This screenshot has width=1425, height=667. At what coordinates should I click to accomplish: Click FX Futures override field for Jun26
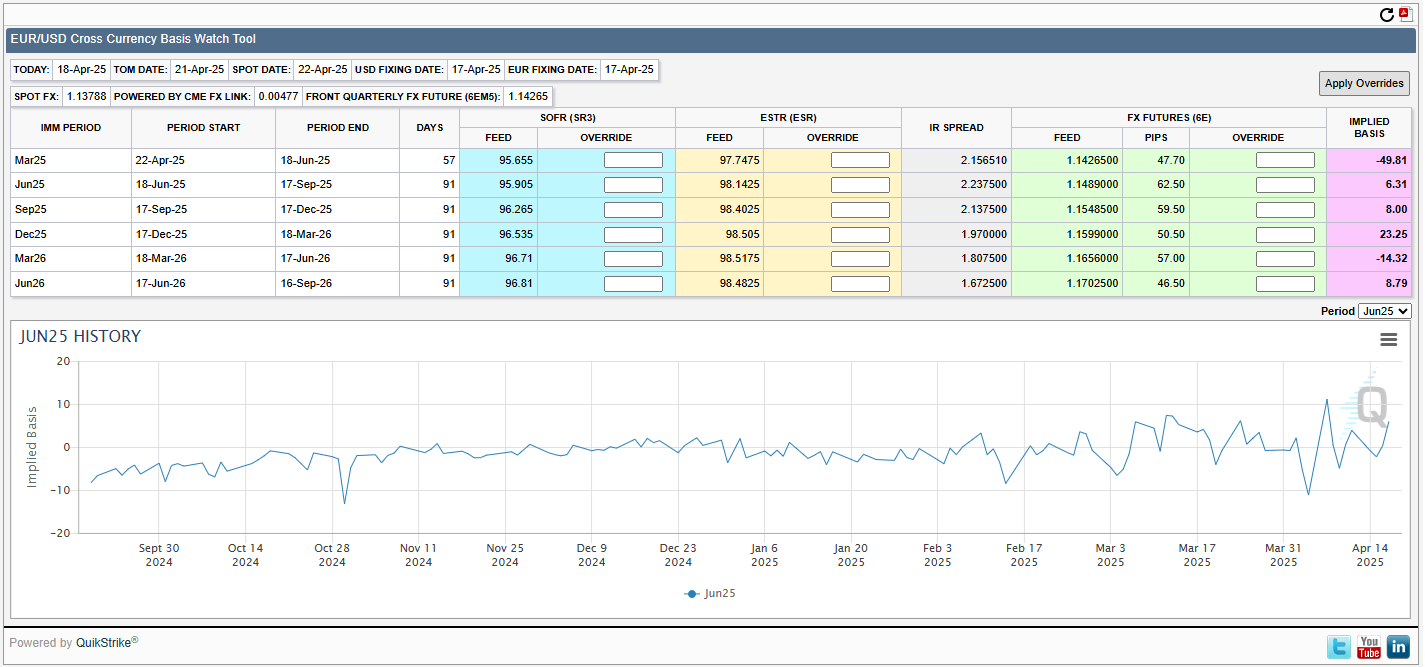pos(1285,283)
